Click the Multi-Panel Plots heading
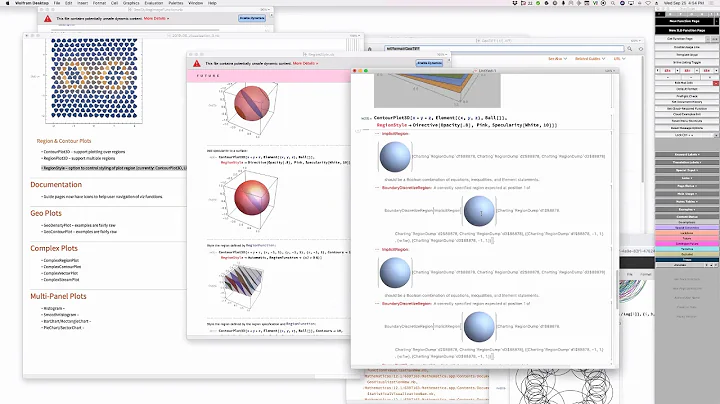The image size is (720, 404). coord(58,296)
